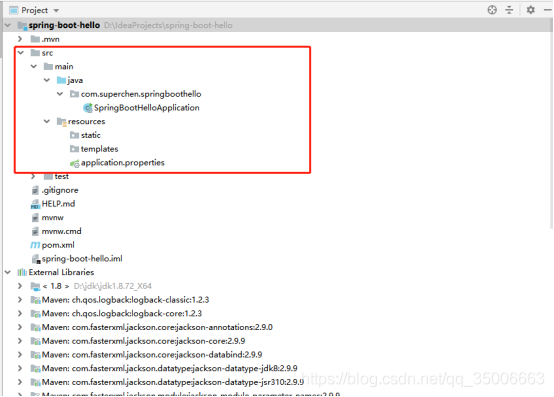This screenshot has height=397, width=554.
Task: Select the .gitignore file name
Action: pos(60,190)
